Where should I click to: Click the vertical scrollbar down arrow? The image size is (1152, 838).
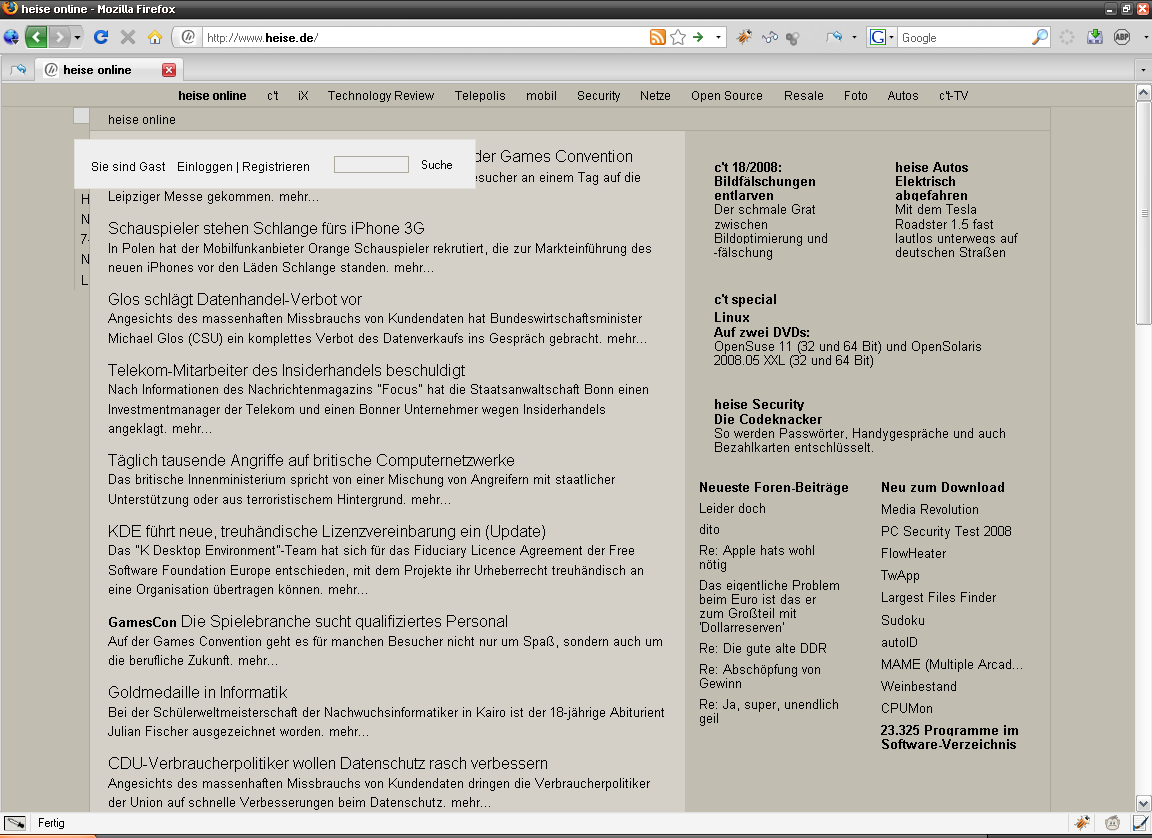click(x=1143, y=803)
